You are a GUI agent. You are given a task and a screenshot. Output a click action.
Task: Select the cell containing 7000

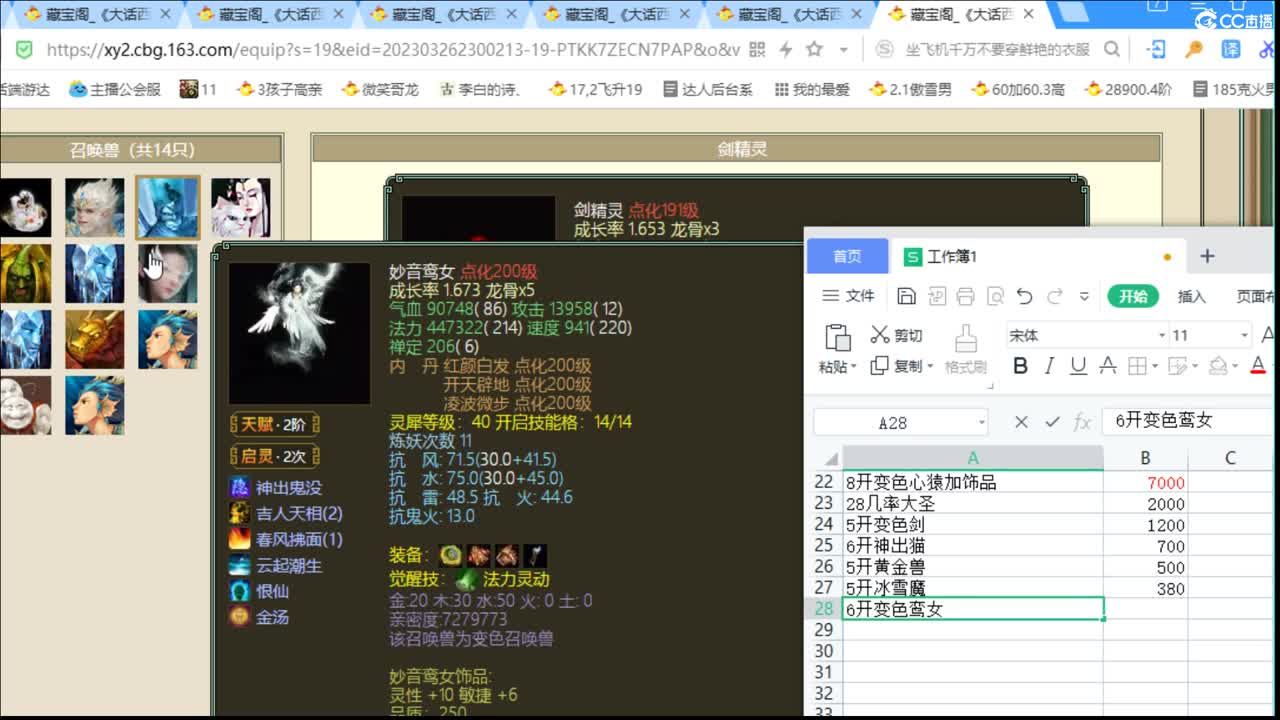[x=1146, y=482]
